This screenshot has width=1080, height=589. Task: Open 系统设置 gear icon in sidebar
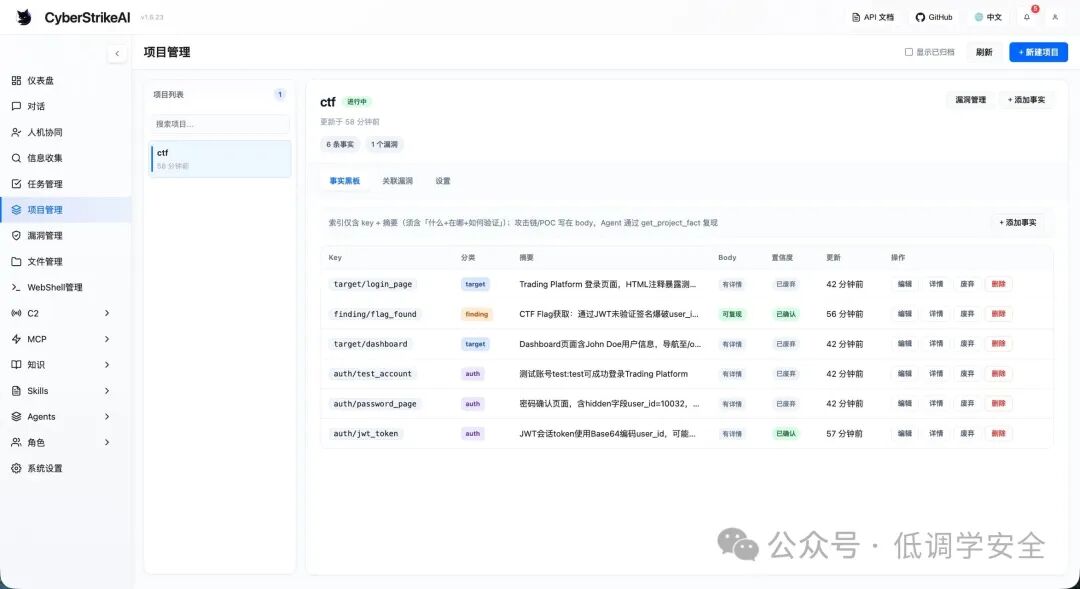(17, 468)
